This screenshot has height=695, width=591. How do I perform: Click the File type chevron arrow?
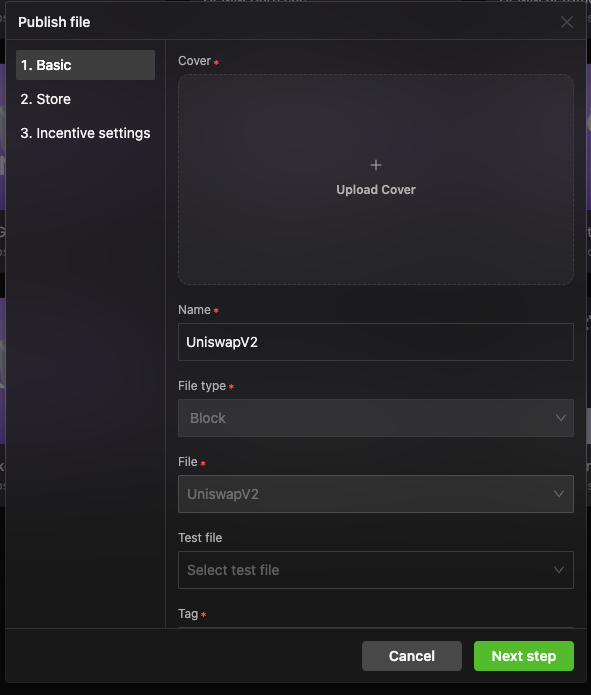point(560,418)
